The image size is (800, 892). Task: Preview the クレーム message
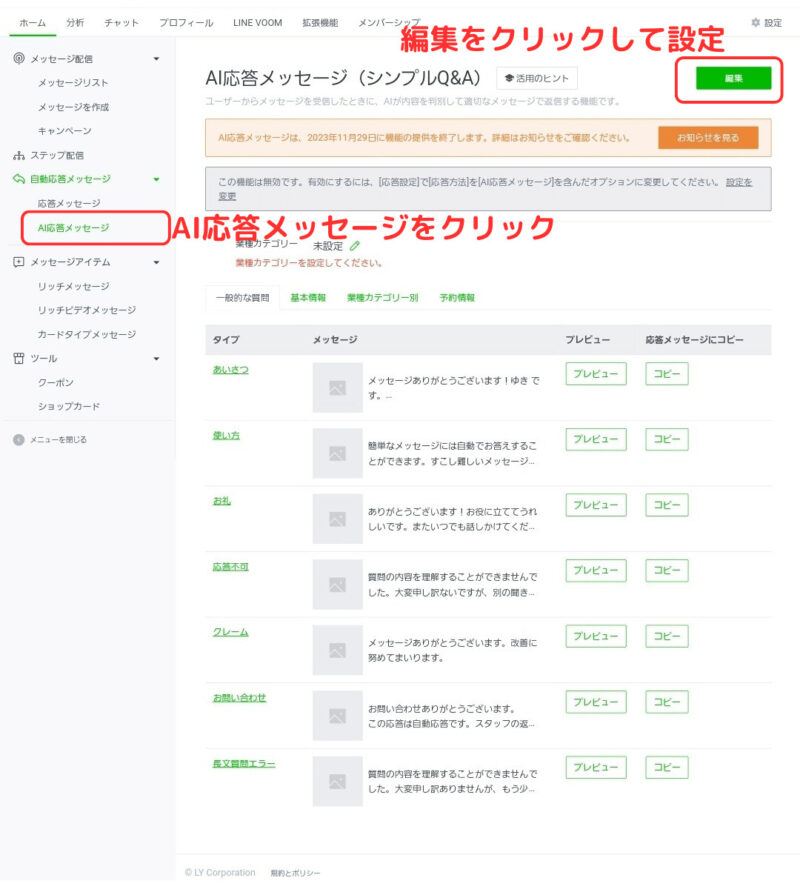596,636
